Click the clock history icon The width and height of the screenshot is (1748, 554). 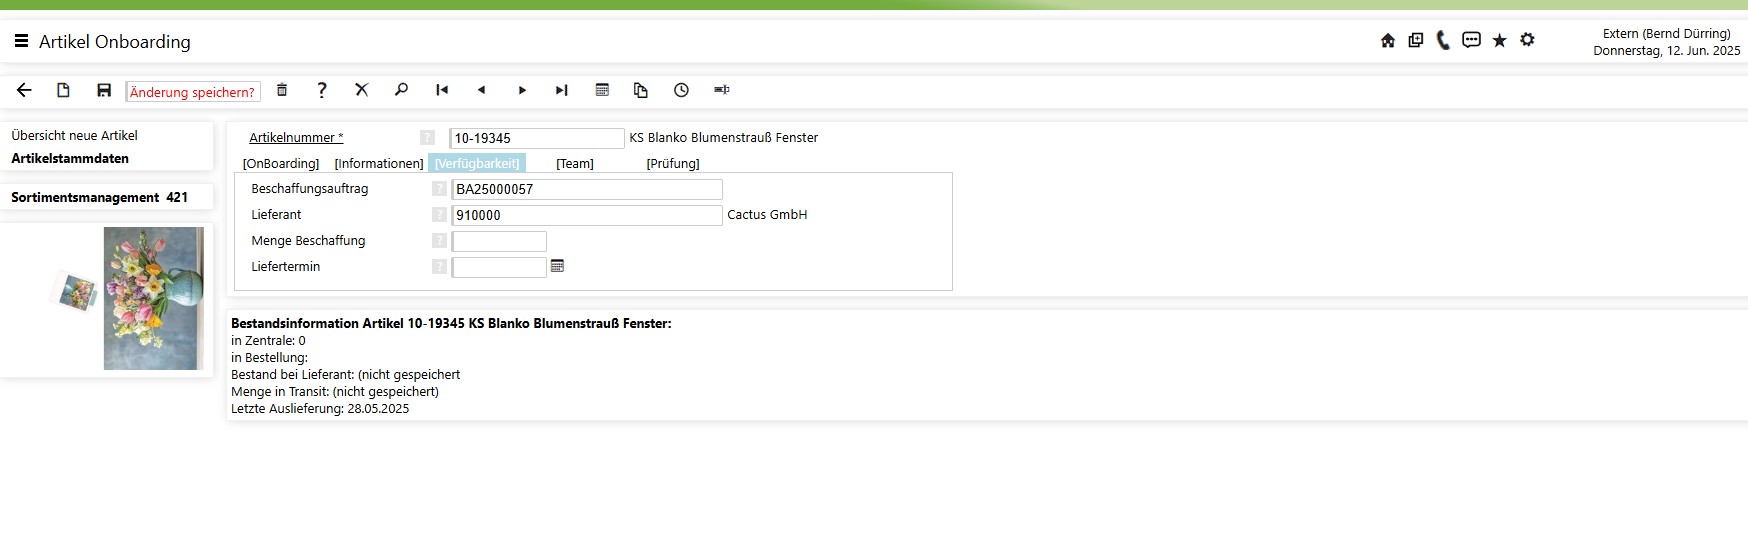pyautogui.click(x=681, y=90)
